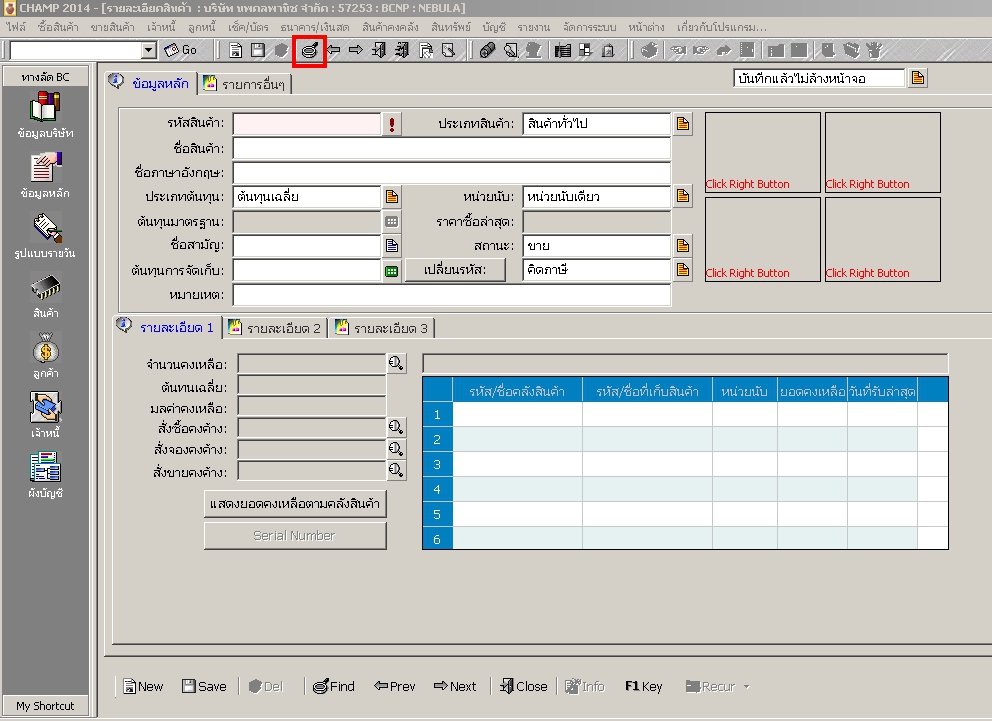Open the สินค้า chip icon in the sidebar

click(46, 295)
